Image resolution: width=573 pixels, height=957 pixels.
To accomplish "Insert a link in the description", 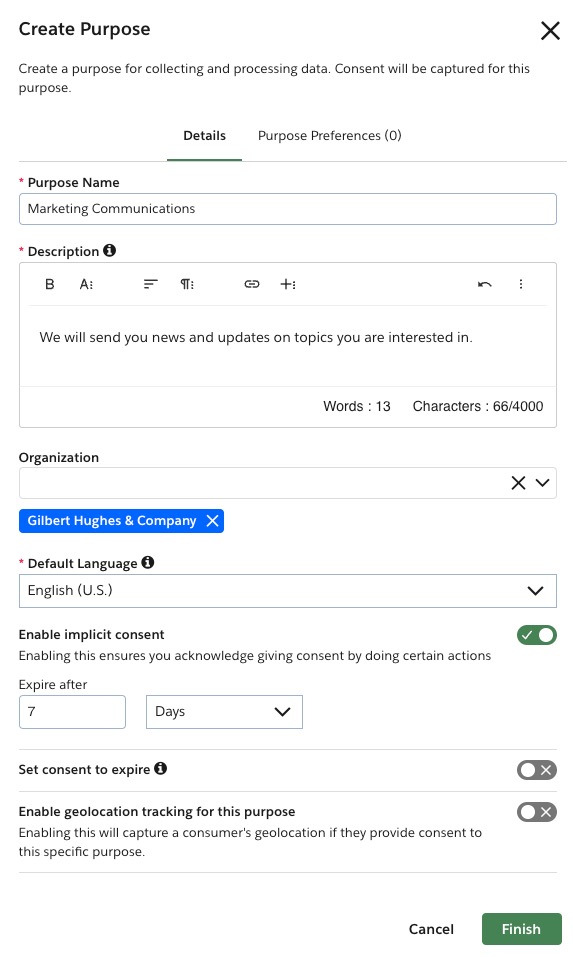I will (251, 284).
